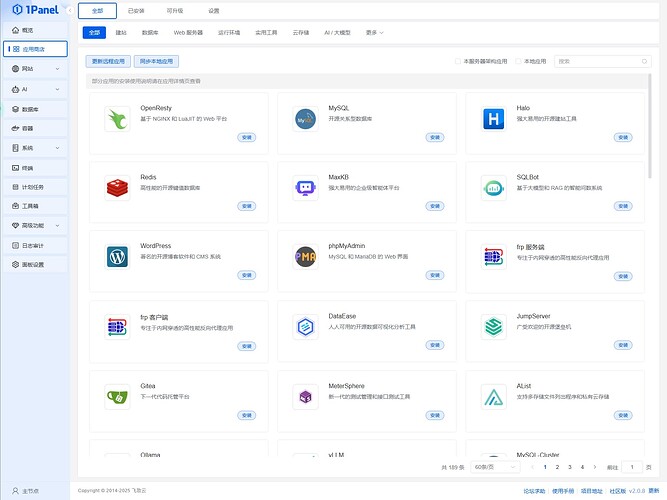Install WordPress with its 安装 button
The image size is (667, 500).
[x=247, y=275]
